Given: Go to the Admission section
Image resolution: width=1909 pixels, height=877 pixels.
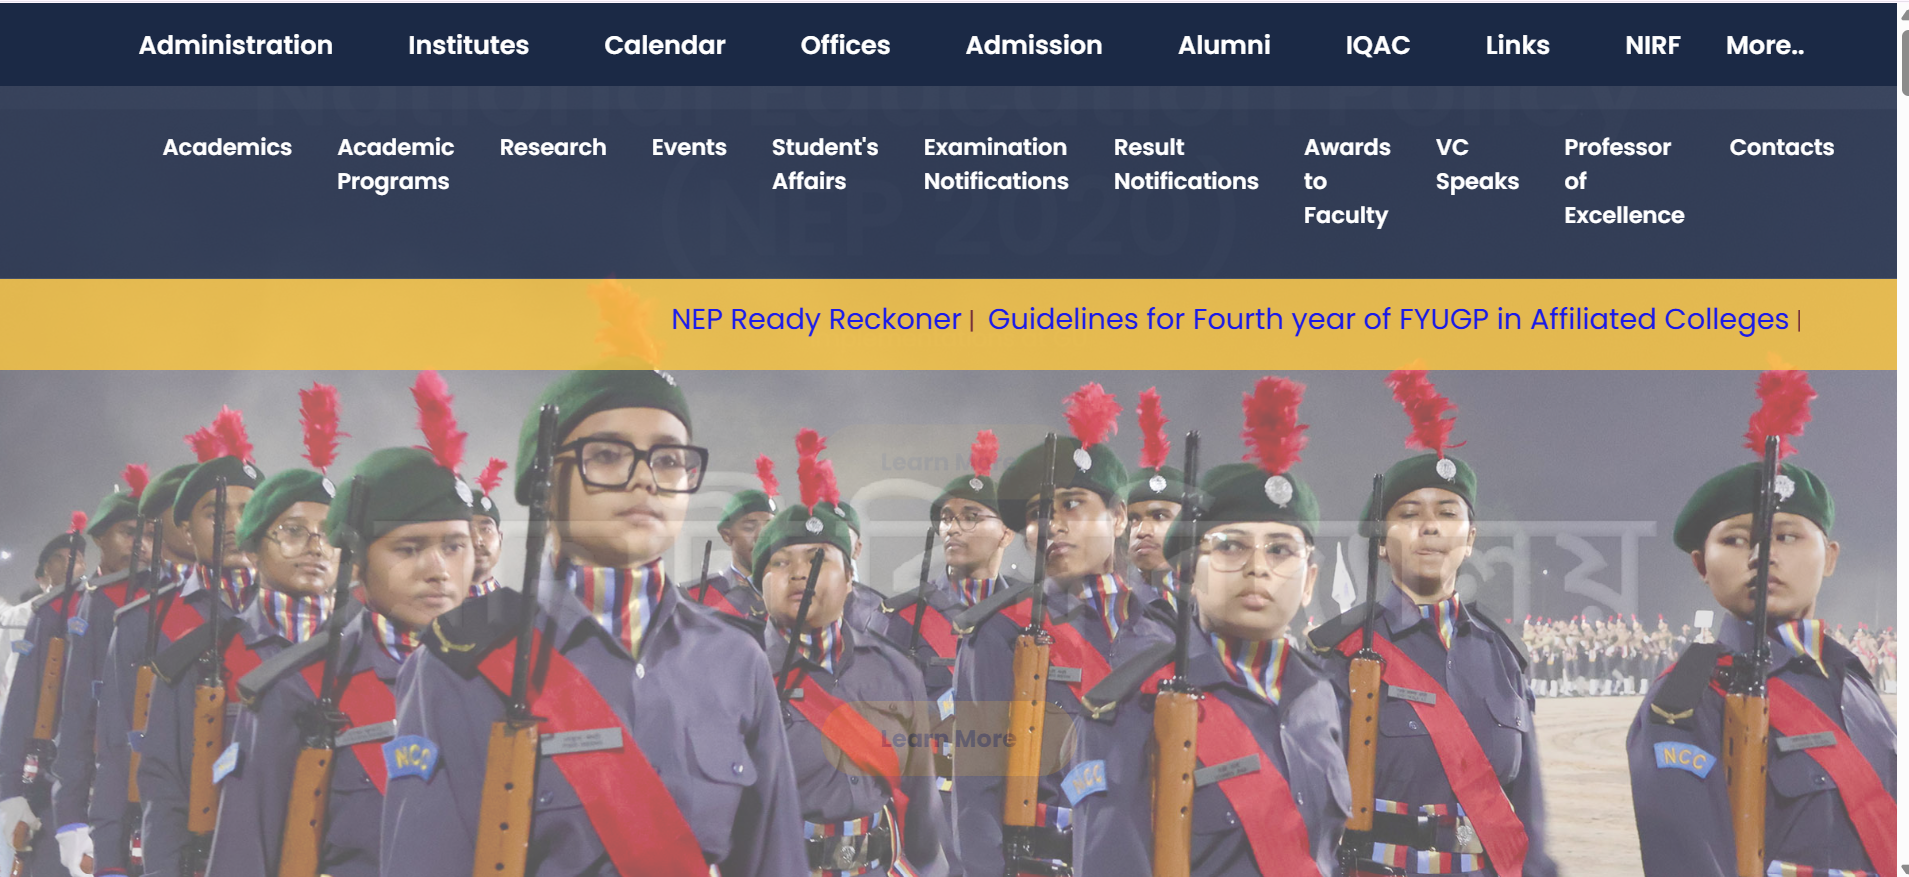Looking at the screenshot, I should (x=1034, y=45).
